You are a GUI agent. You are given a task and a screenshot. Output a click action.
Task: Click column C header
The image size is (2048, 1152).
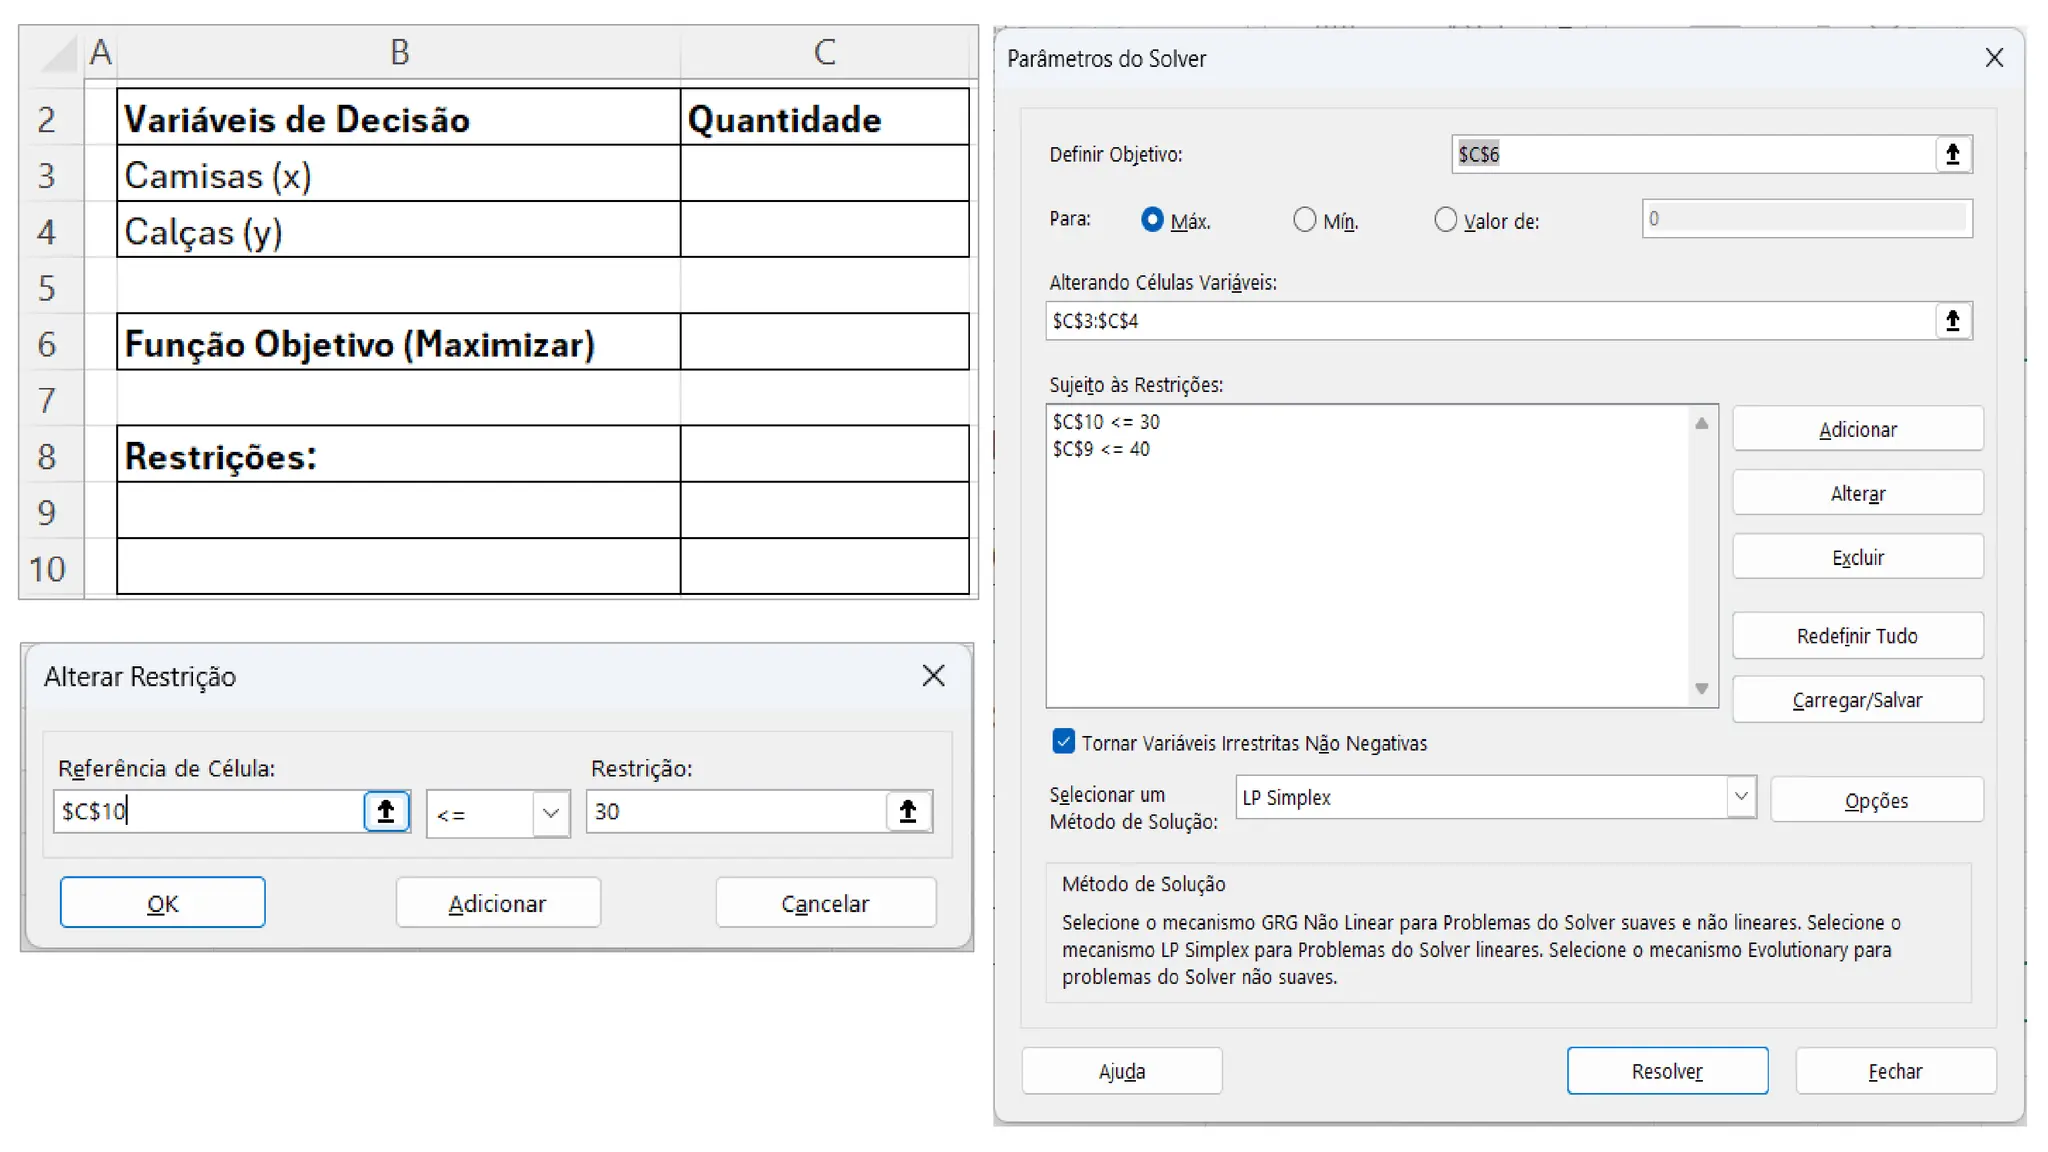pos(824,52)
